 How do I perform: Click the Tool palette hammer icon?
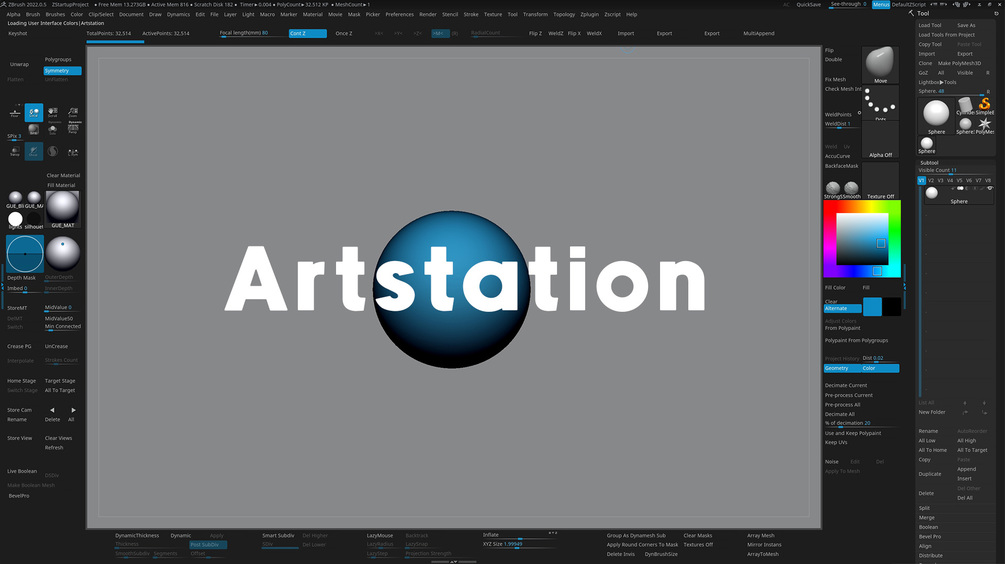point(911,13)
